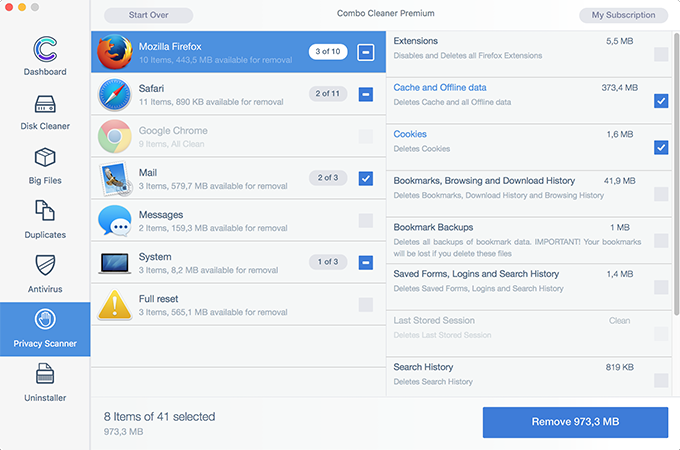Check Bookmarks, Browsing and Download History checkbox
Screen dimensions: 680x450
pos(661,194)
